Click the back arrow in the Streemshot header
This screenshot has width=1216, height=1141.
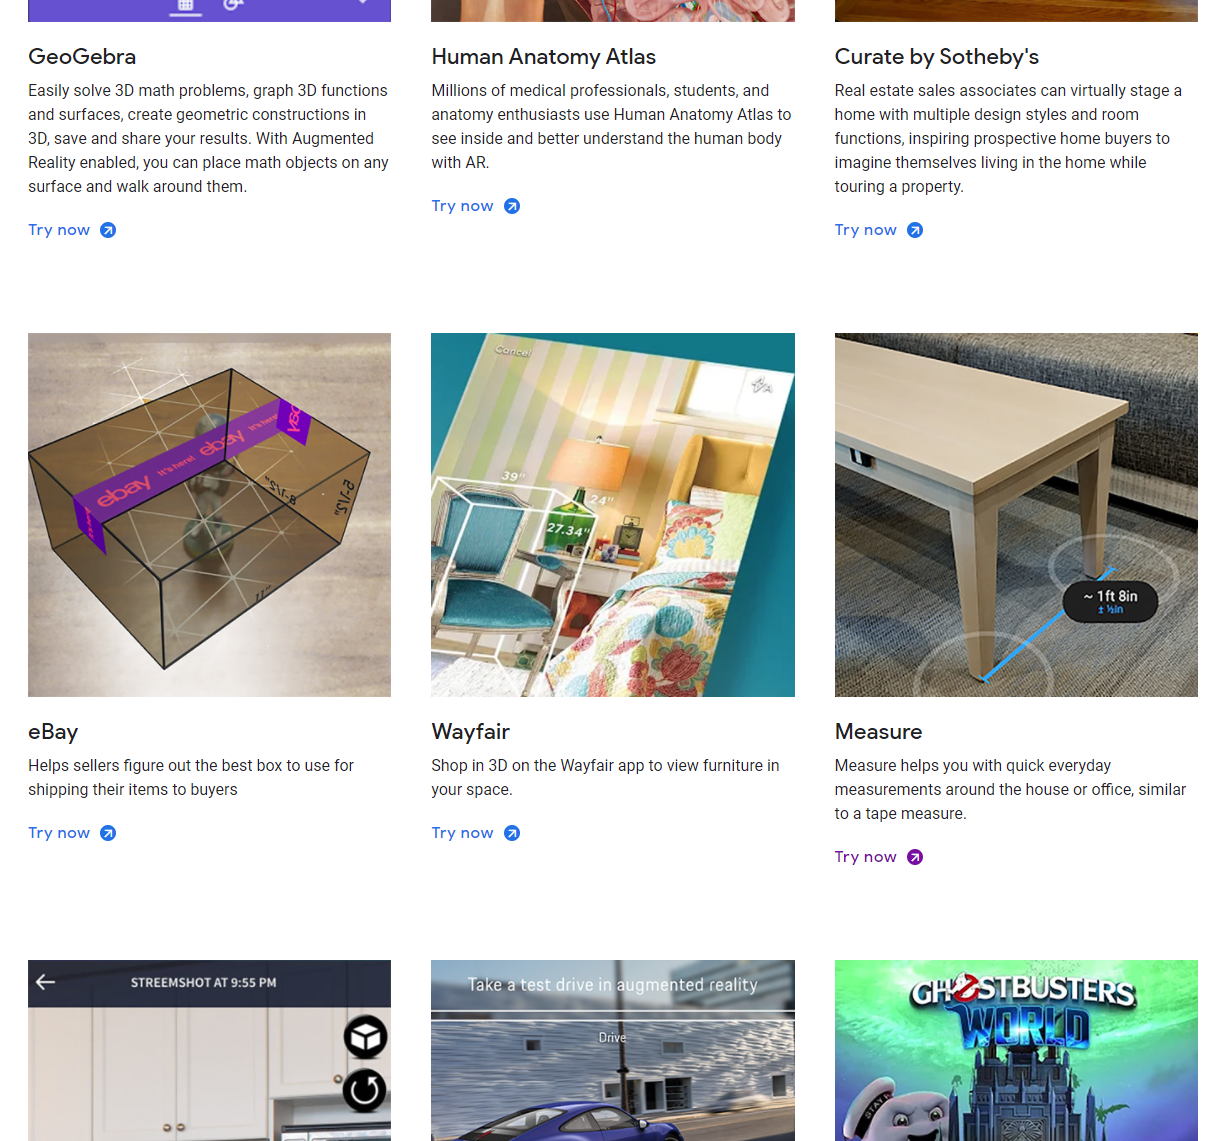tap(45, 982)
